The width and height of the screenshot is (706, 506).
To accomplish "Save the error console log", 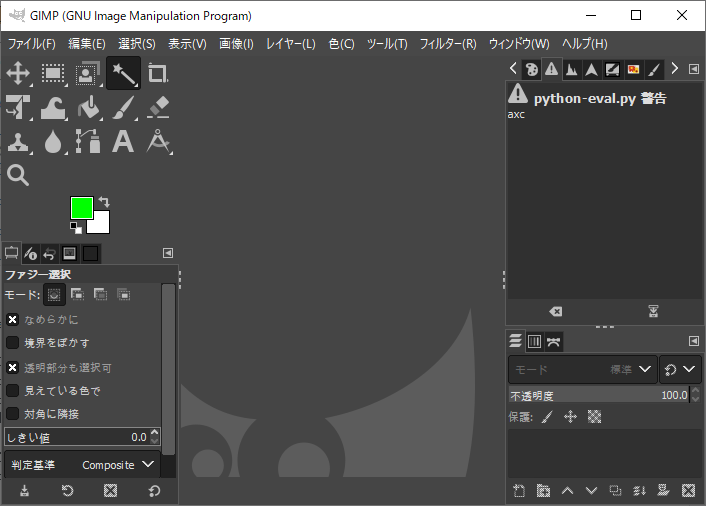I will pyautogui.click(x=653, y=311).
